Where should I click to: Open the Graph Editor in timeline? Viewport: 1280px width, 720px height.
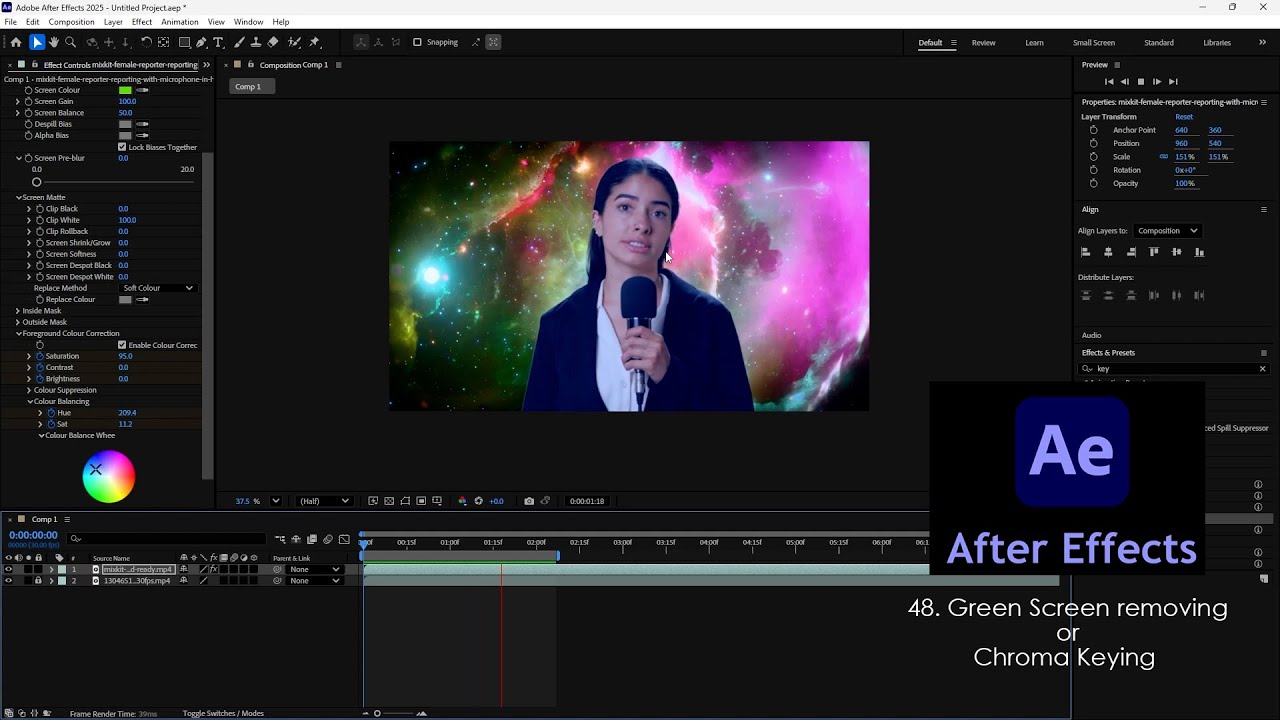point(344,539)
